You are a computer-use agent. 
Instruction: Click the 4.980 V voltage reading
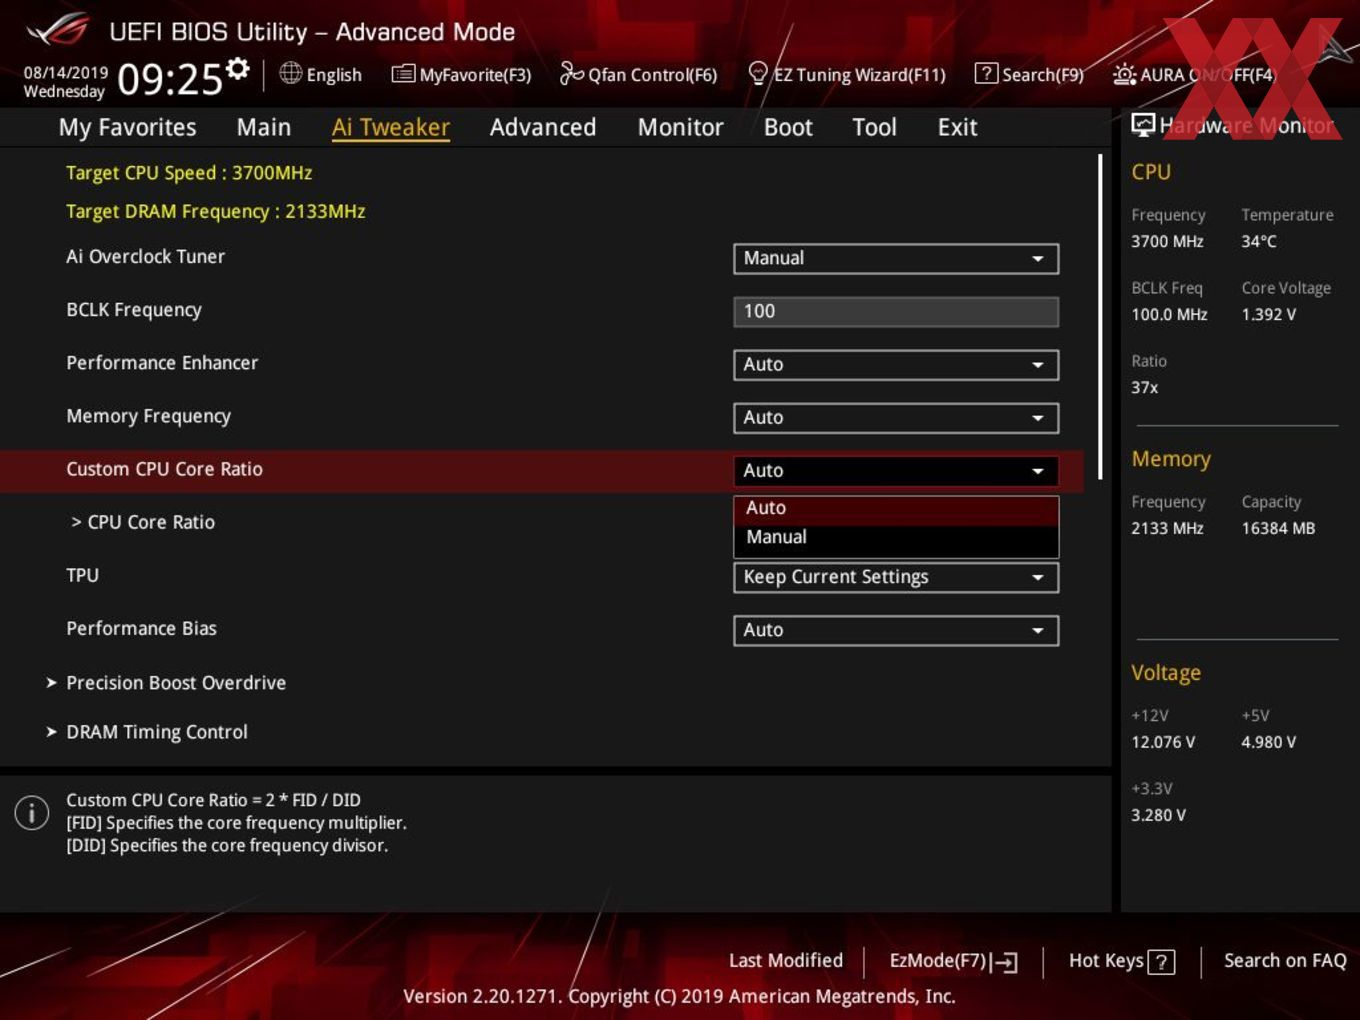(x=1269, y=742)
